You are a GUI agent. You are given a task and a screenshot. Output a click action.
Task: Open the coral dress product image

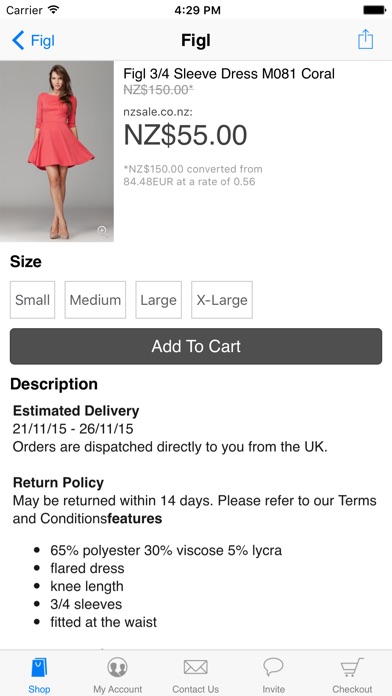coord(57,151)
